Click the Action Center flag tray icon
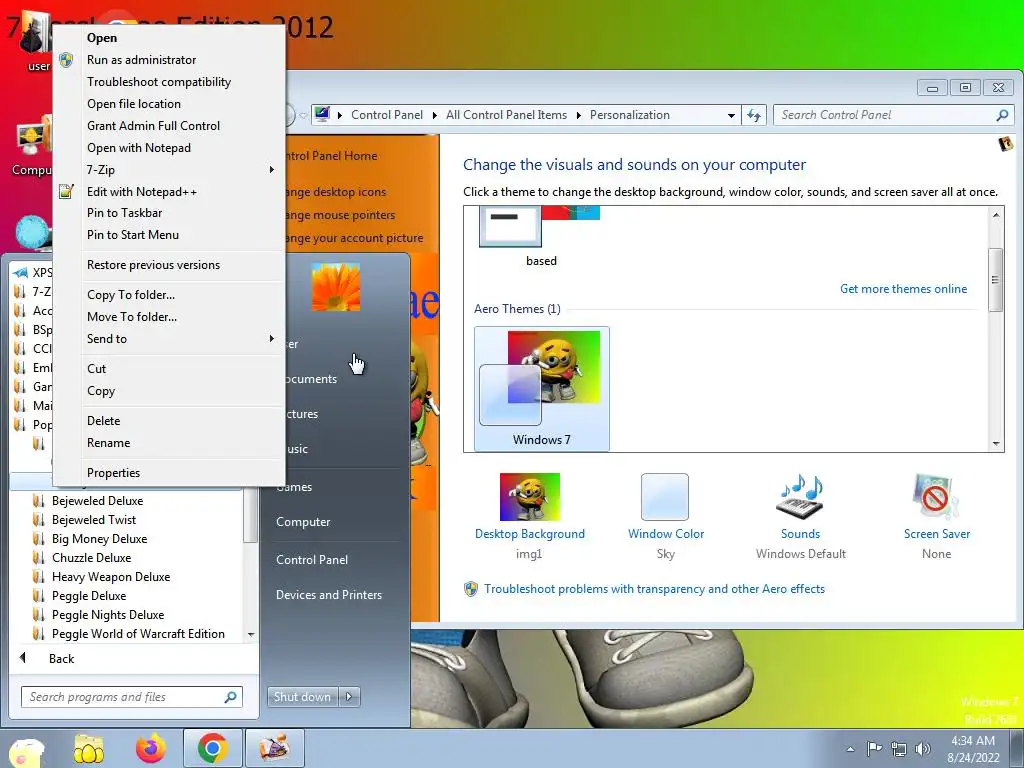 pyautogui.click(x=874, y=748)
